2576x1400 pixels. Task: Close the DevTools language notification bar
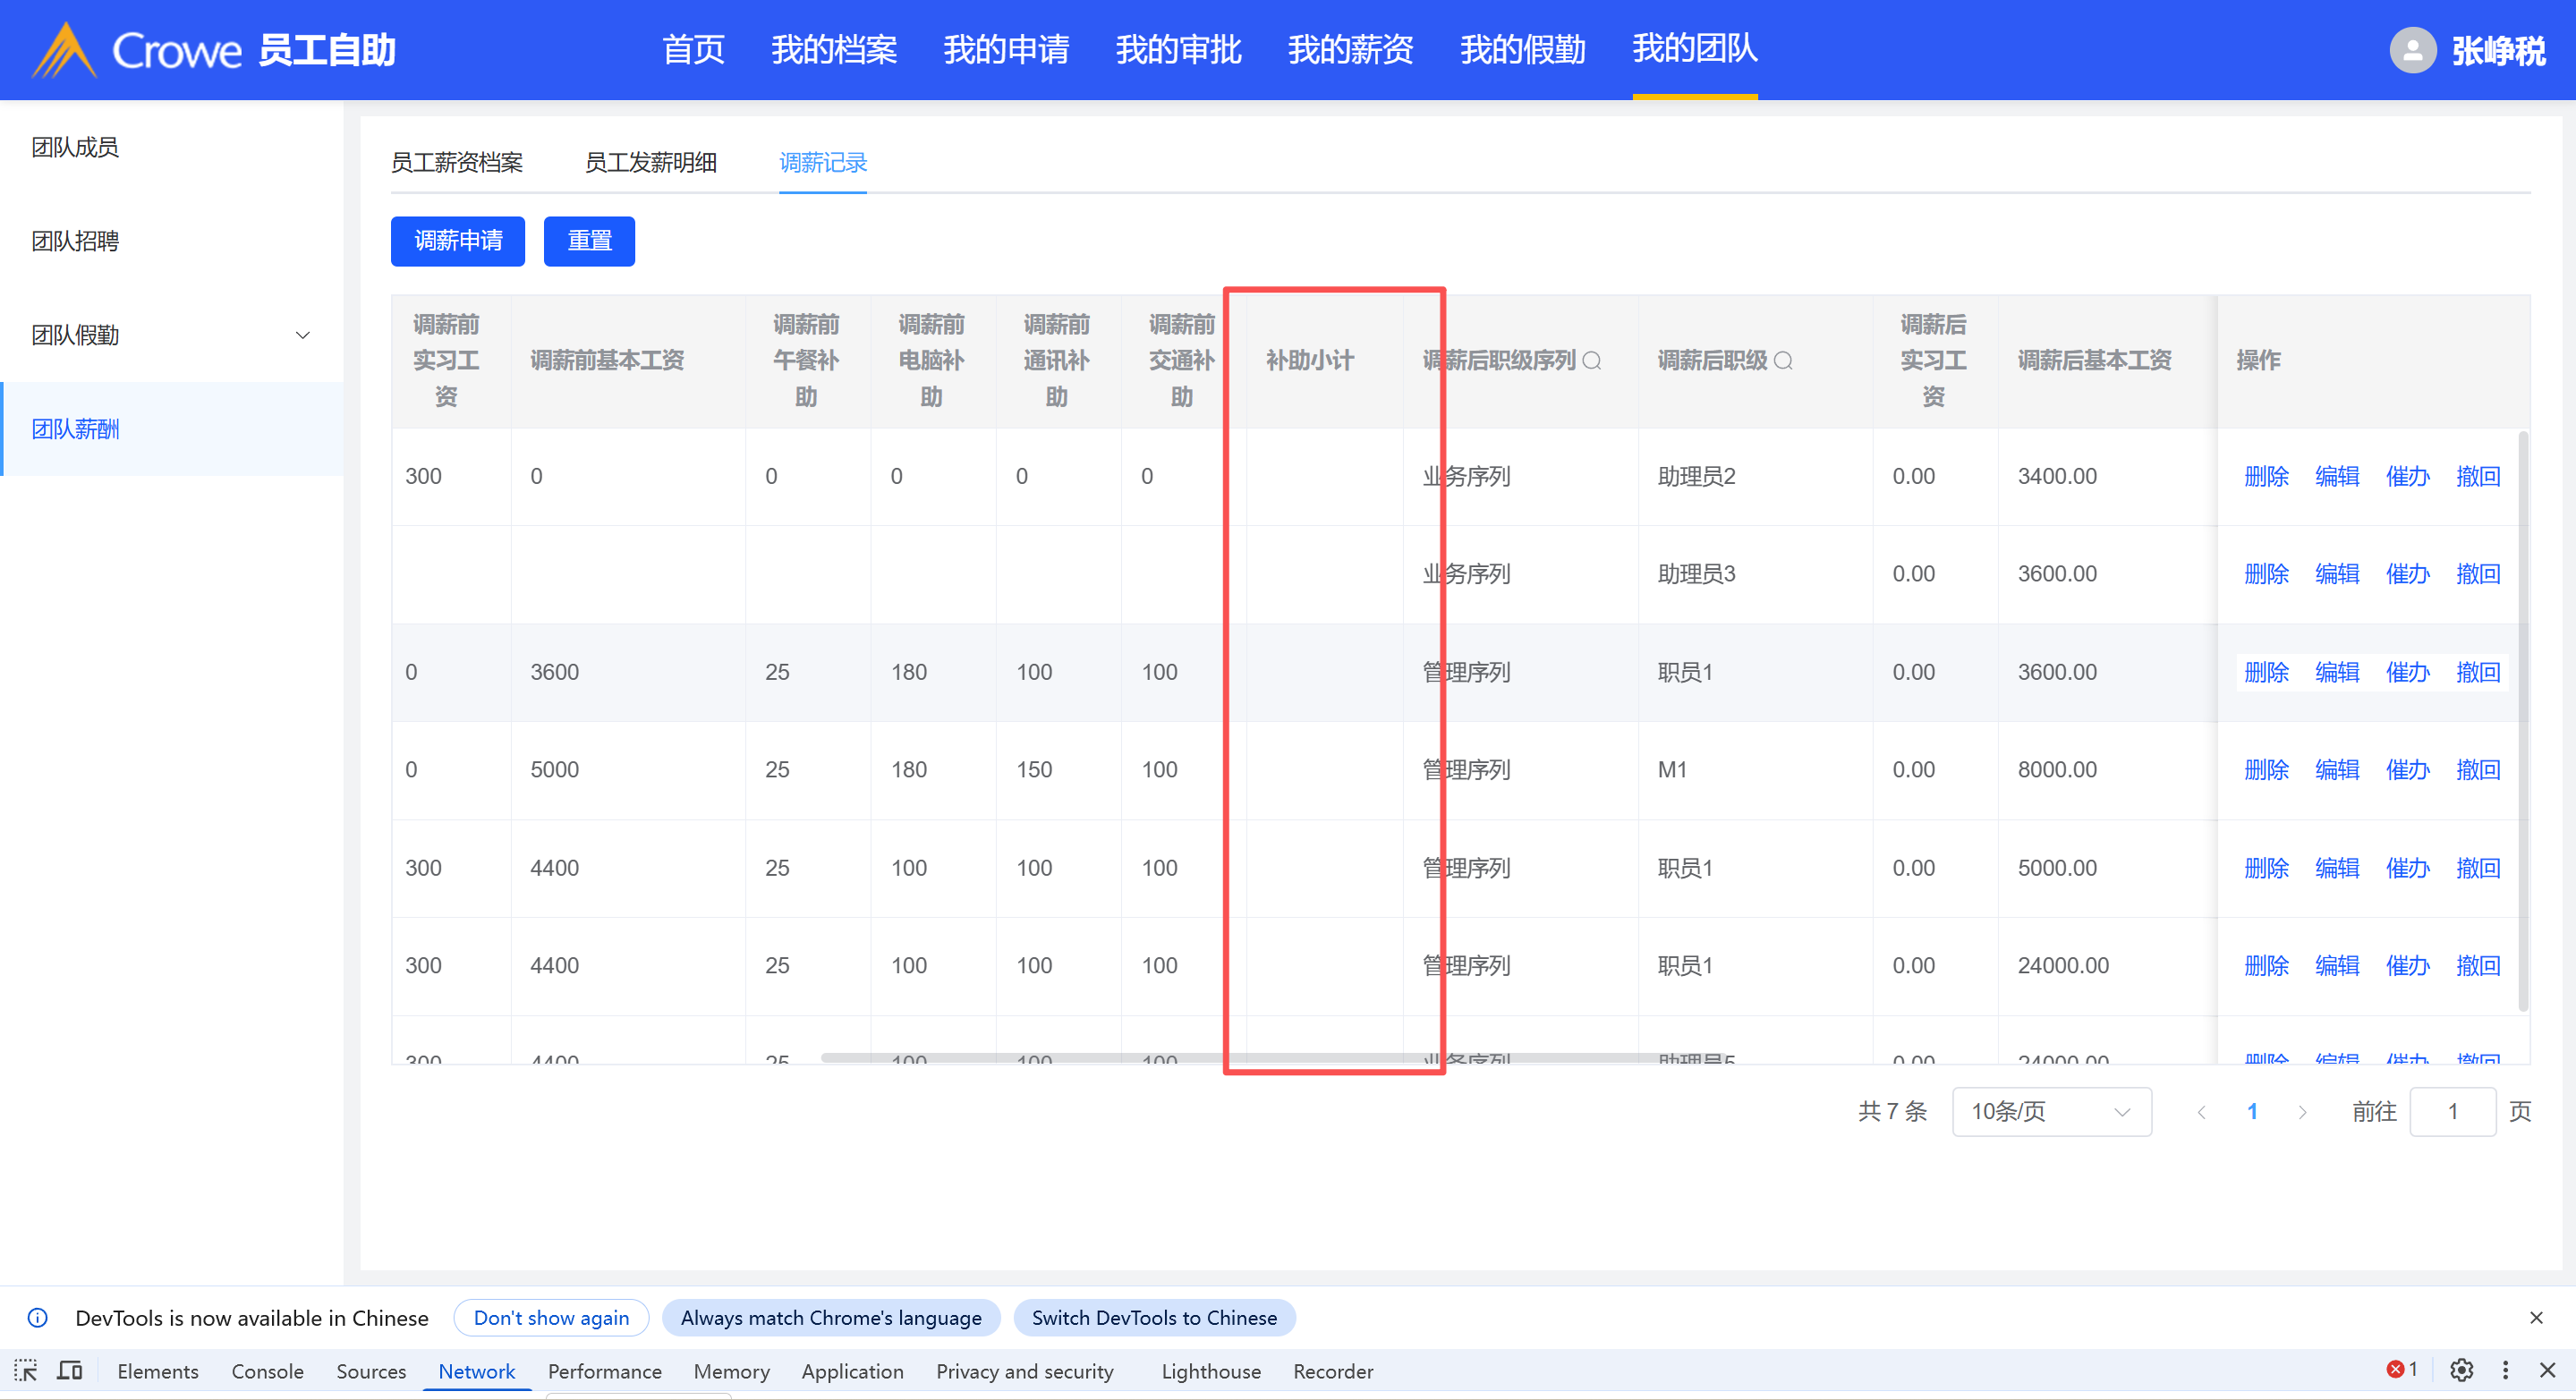[2536, 1317]
